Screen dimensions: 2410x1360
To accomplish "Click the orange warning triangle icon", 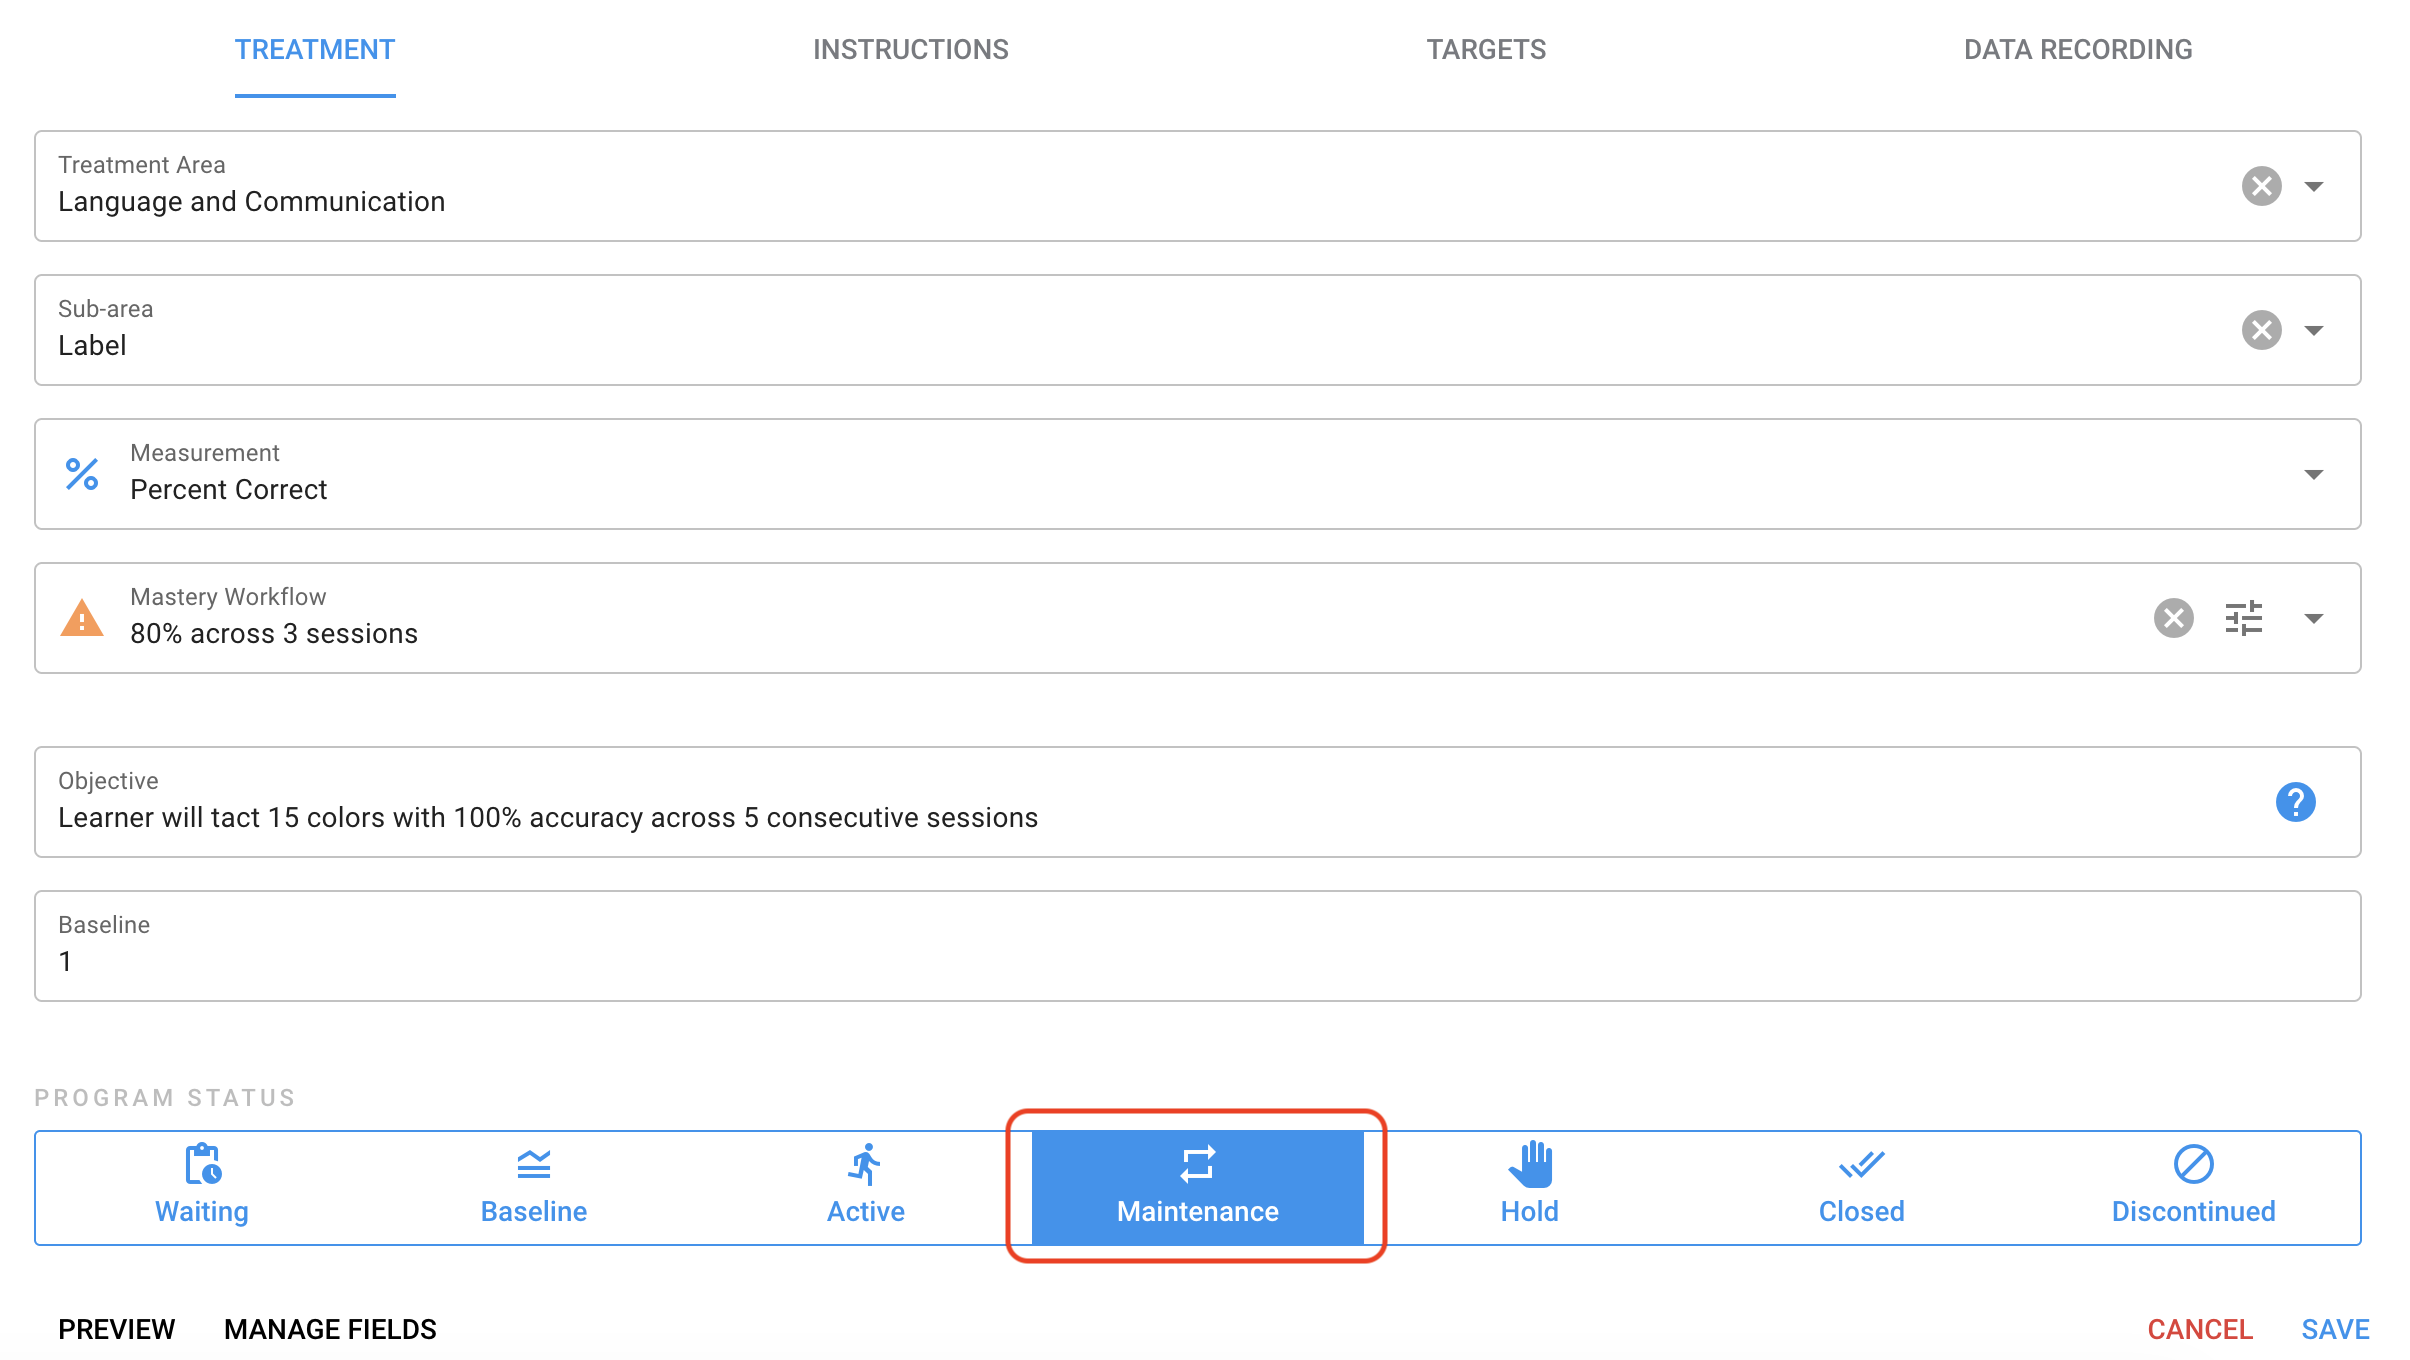I will coord(82,618).
